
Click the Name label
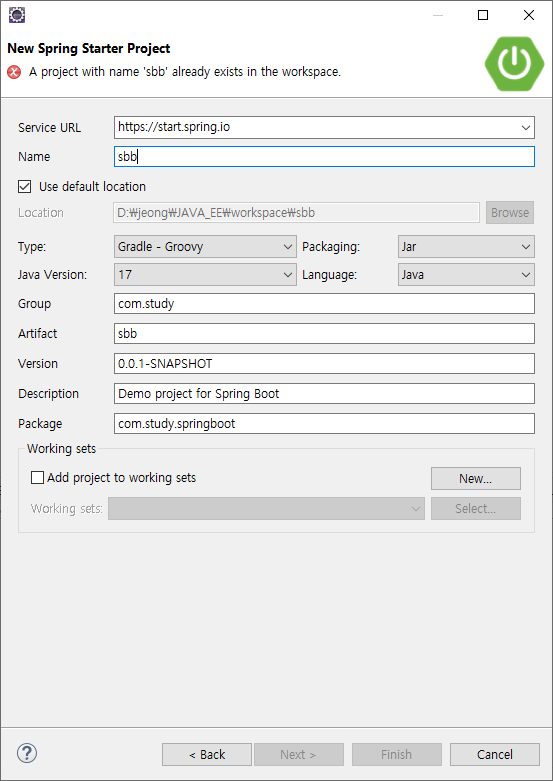click(x=34, y=156)
